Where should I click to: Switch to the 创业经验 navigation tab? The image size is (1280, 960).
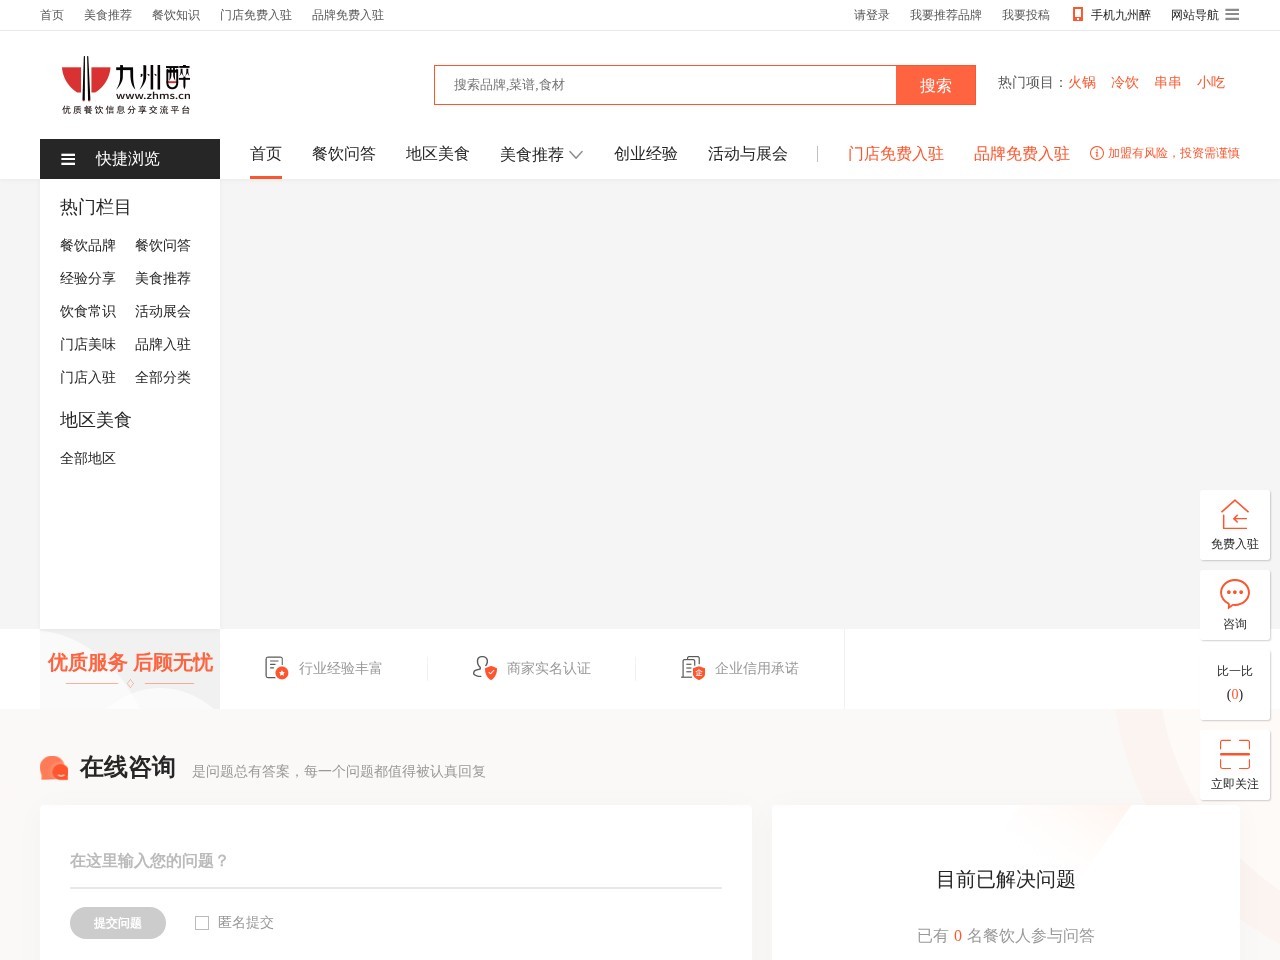pyautogui.click(x=646, y=154)
